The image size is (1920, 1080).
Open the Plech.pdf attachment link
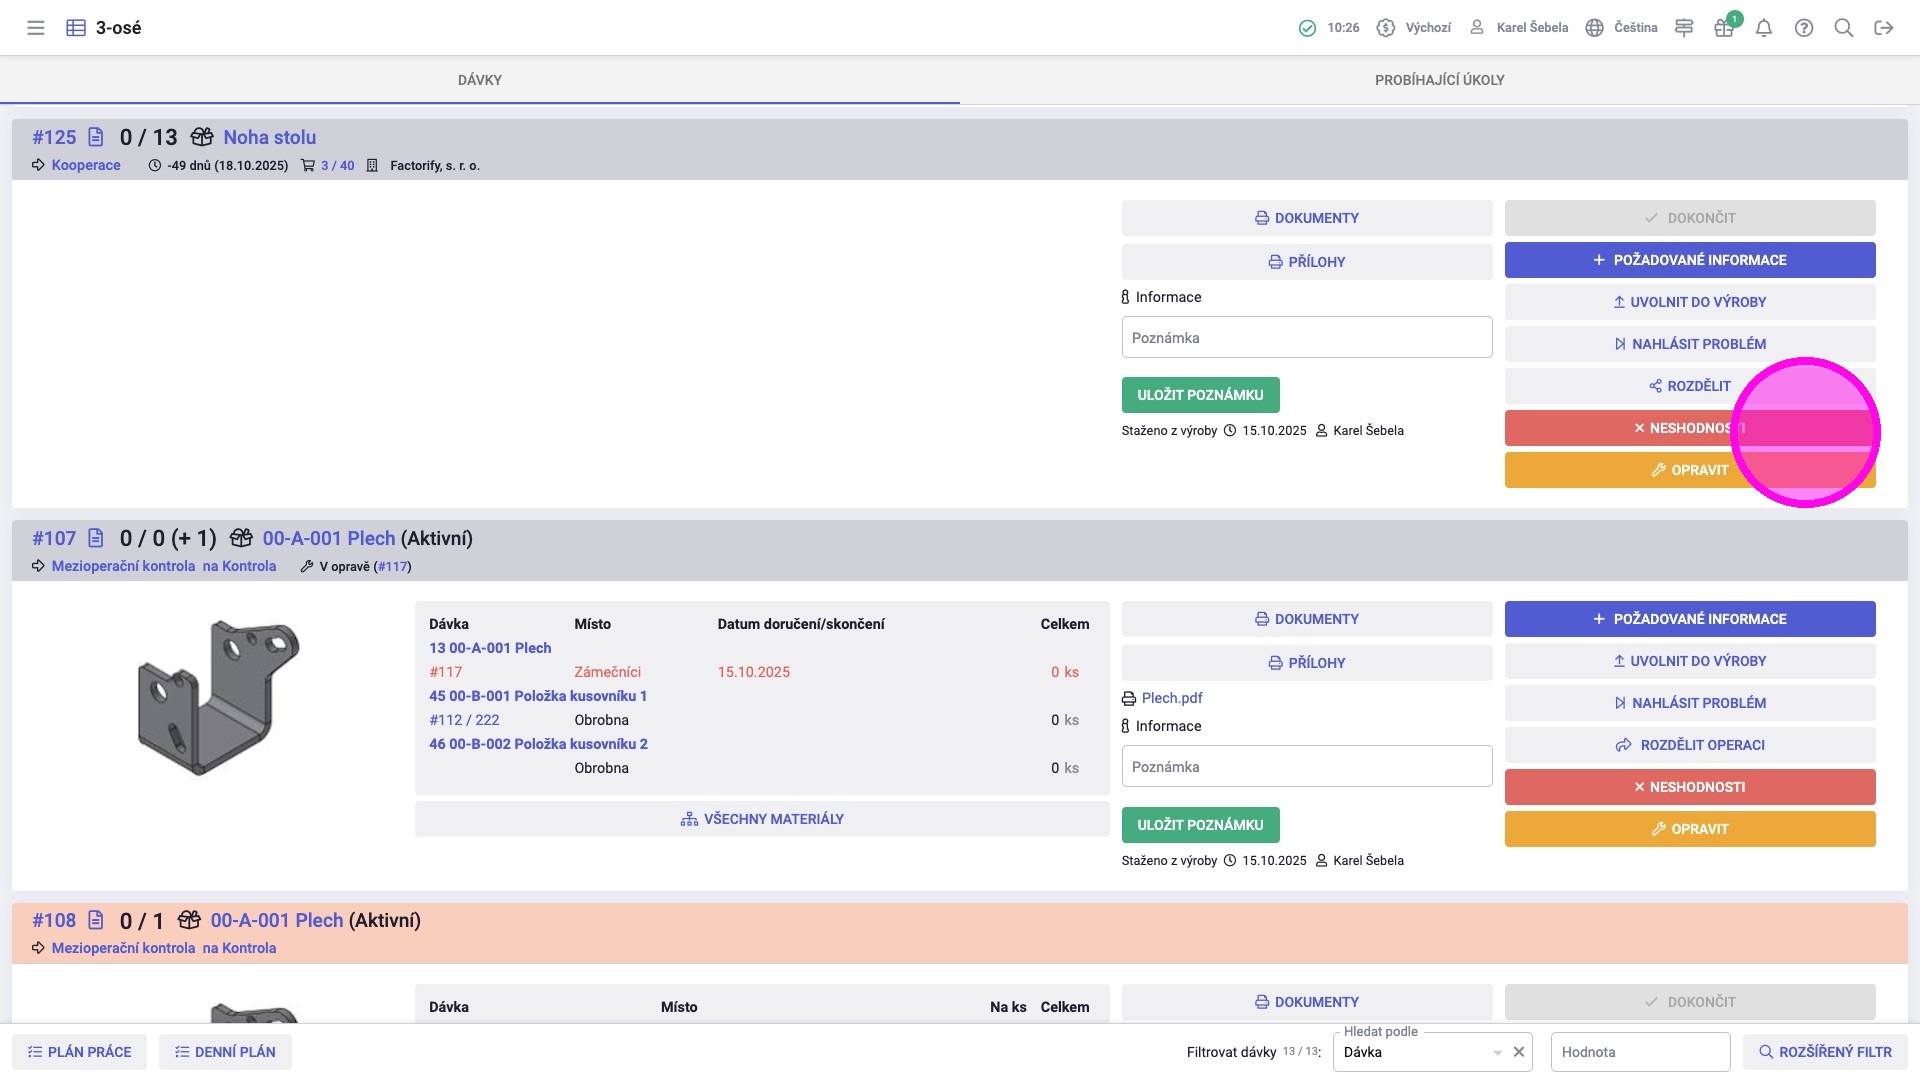pos(1171,698)
